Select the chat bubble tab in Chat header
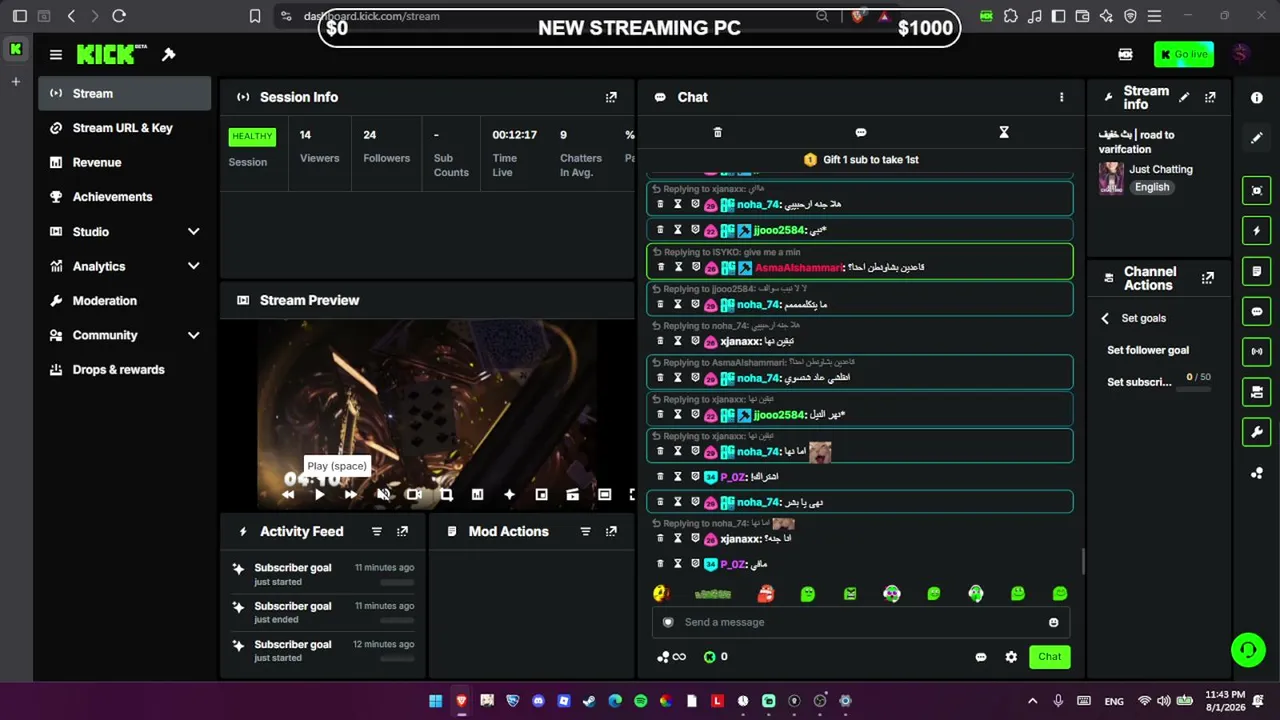 pos(861,132)
